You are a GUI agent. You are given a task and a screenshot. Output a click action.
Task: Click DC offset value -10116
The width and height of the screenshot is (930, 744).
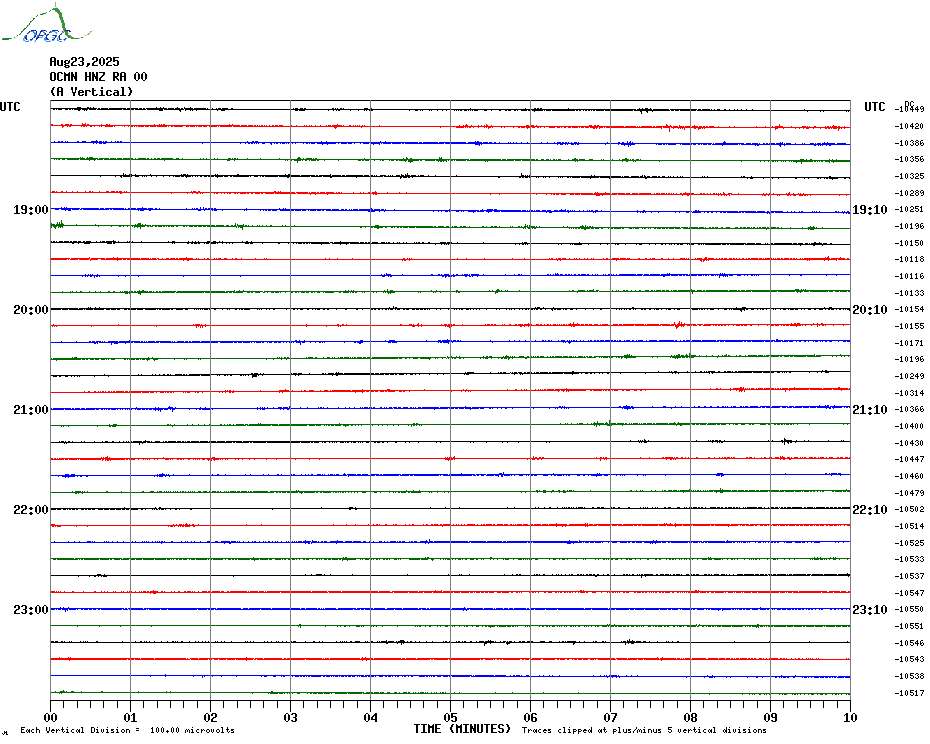point(910,276)
